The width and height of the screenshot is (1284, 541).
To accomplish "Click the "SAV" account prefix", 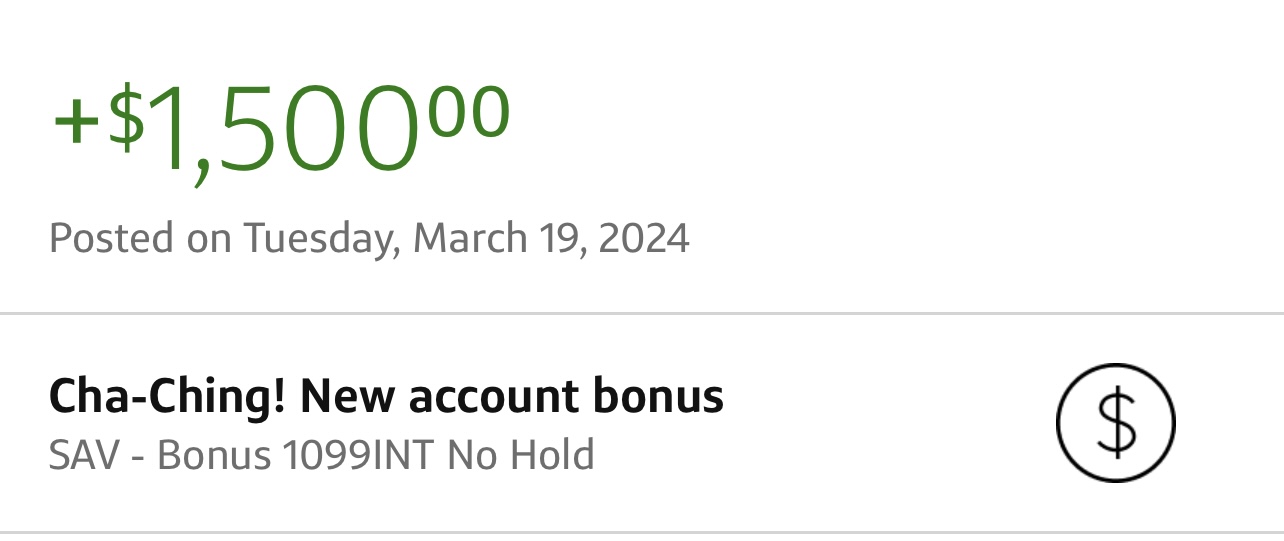I will [x=83, y=456].
